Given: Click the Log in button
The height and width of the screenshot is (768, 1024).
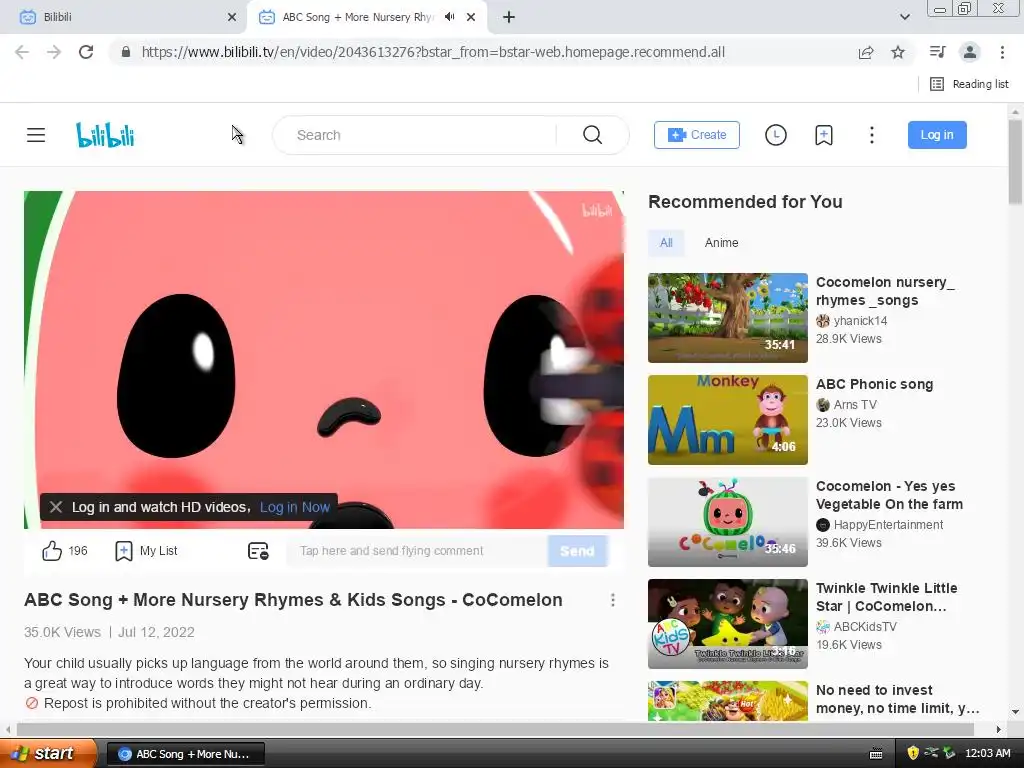Looking at the screenshot, I should (937, 135).
